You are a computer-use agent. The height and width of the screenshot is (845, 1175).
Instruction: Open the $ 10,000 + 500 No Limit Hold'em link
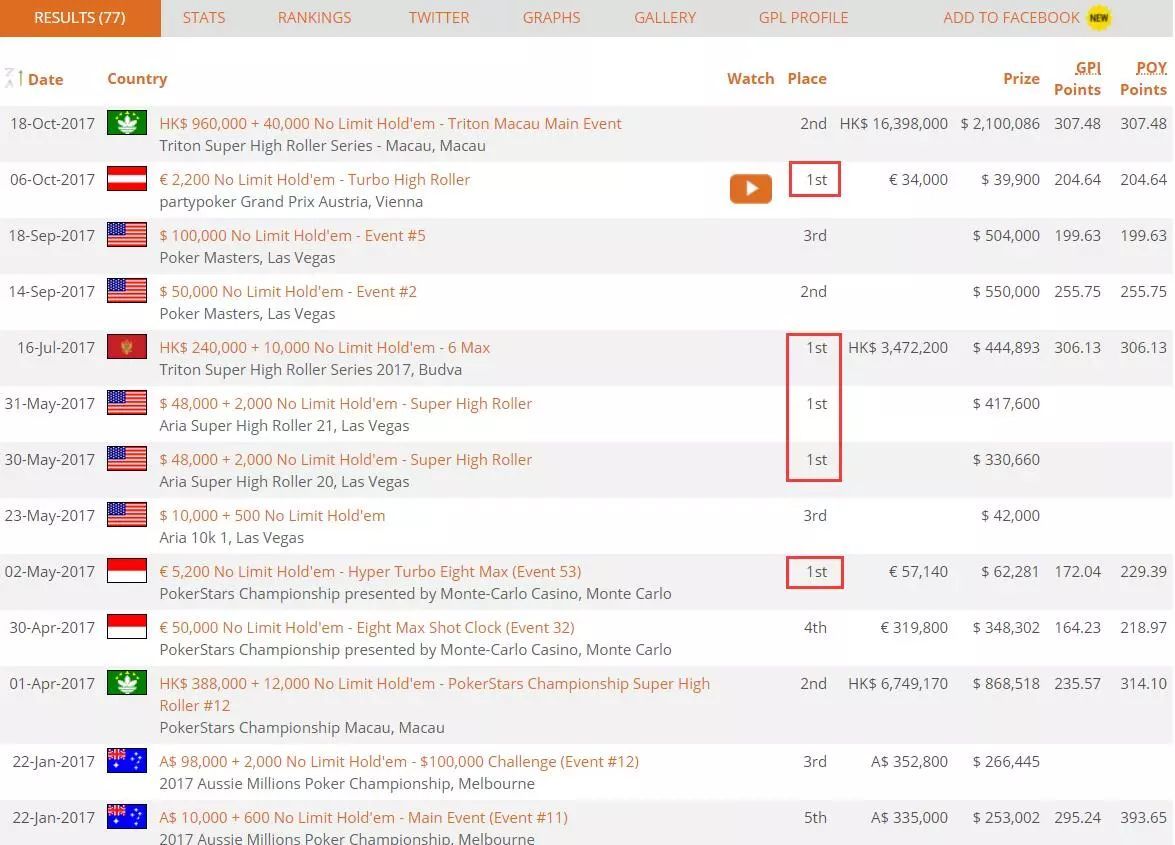click(x=272, y=515)
